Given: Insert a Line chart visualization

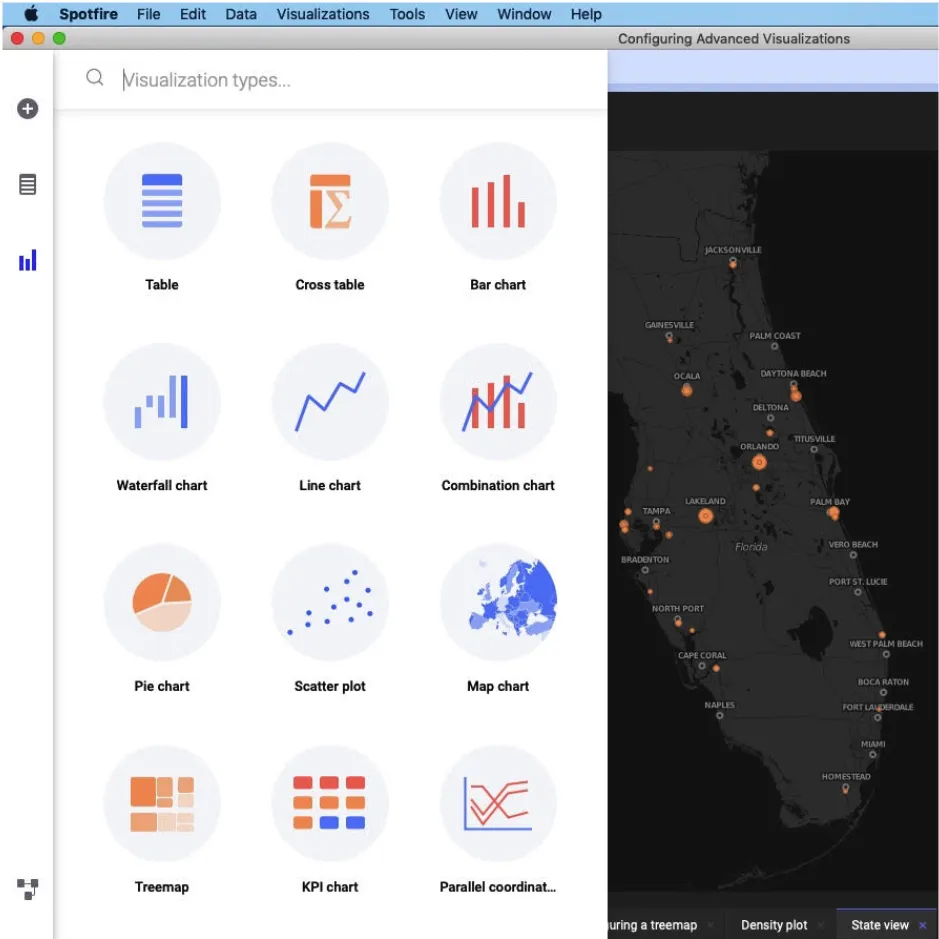Looking at the screenshot, I should point(330,401).
